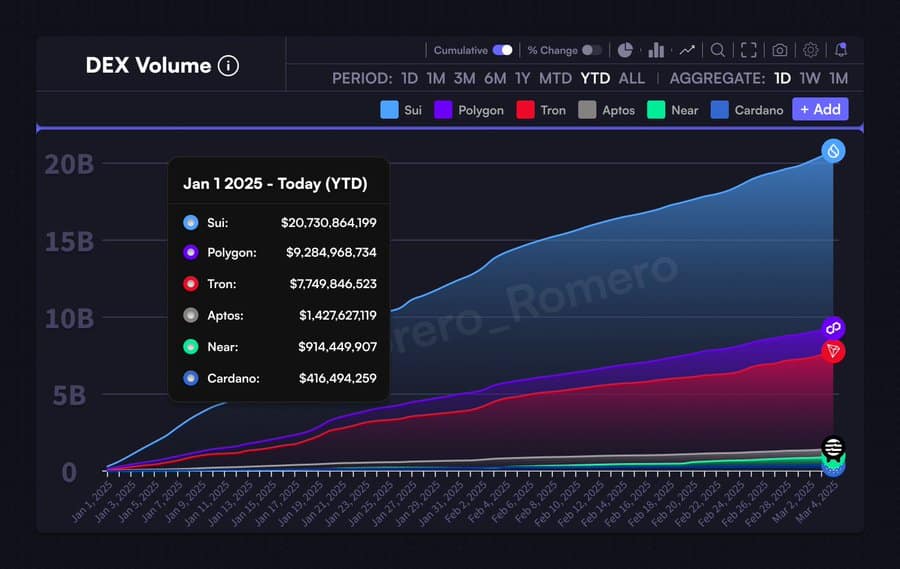Click the Sui dot in tooltip
Image resolution: width=900 pixels, height=569 pixels.
[191, 222]
